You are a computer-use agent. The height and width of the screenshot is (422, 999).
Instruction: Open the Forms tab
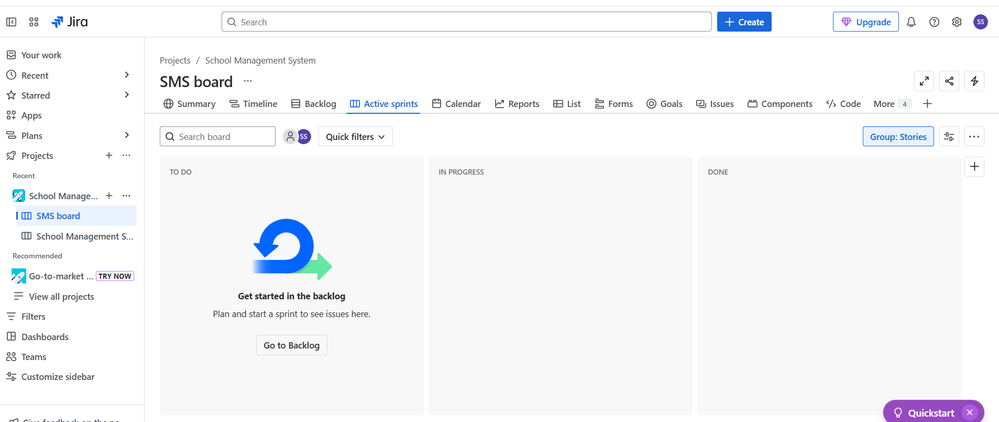[614, 104]
